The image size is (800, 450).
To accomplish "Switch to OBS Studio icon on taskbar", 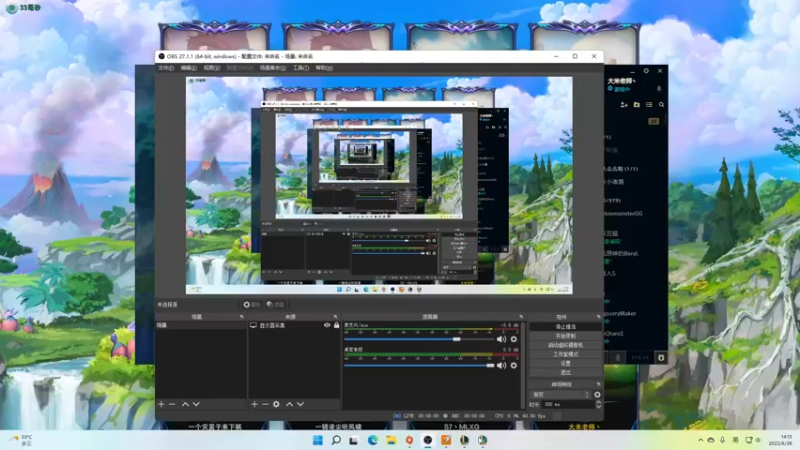I will point(428,440).
